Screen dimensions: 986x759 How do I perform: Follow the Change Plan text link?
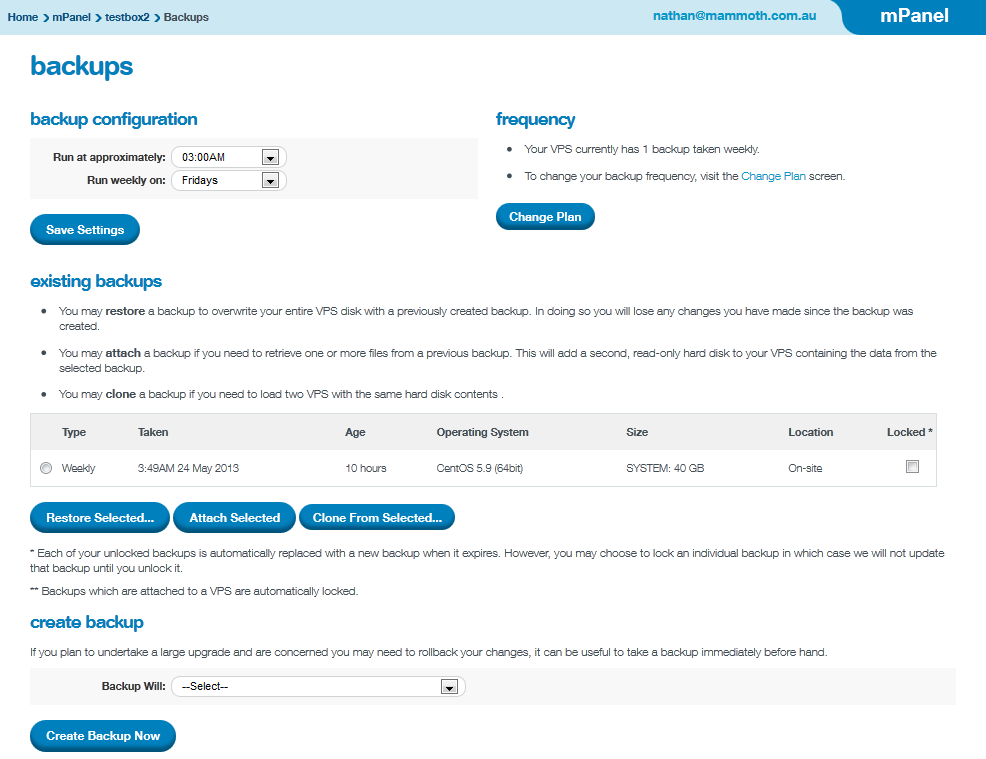click(773, 176)
